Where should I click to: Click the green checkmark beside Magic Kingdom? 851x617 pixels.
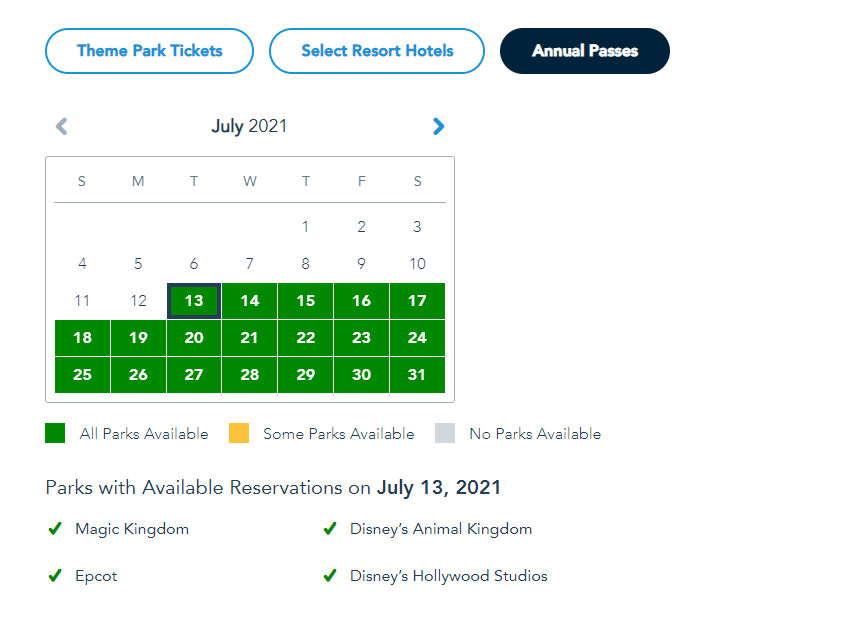55,529
